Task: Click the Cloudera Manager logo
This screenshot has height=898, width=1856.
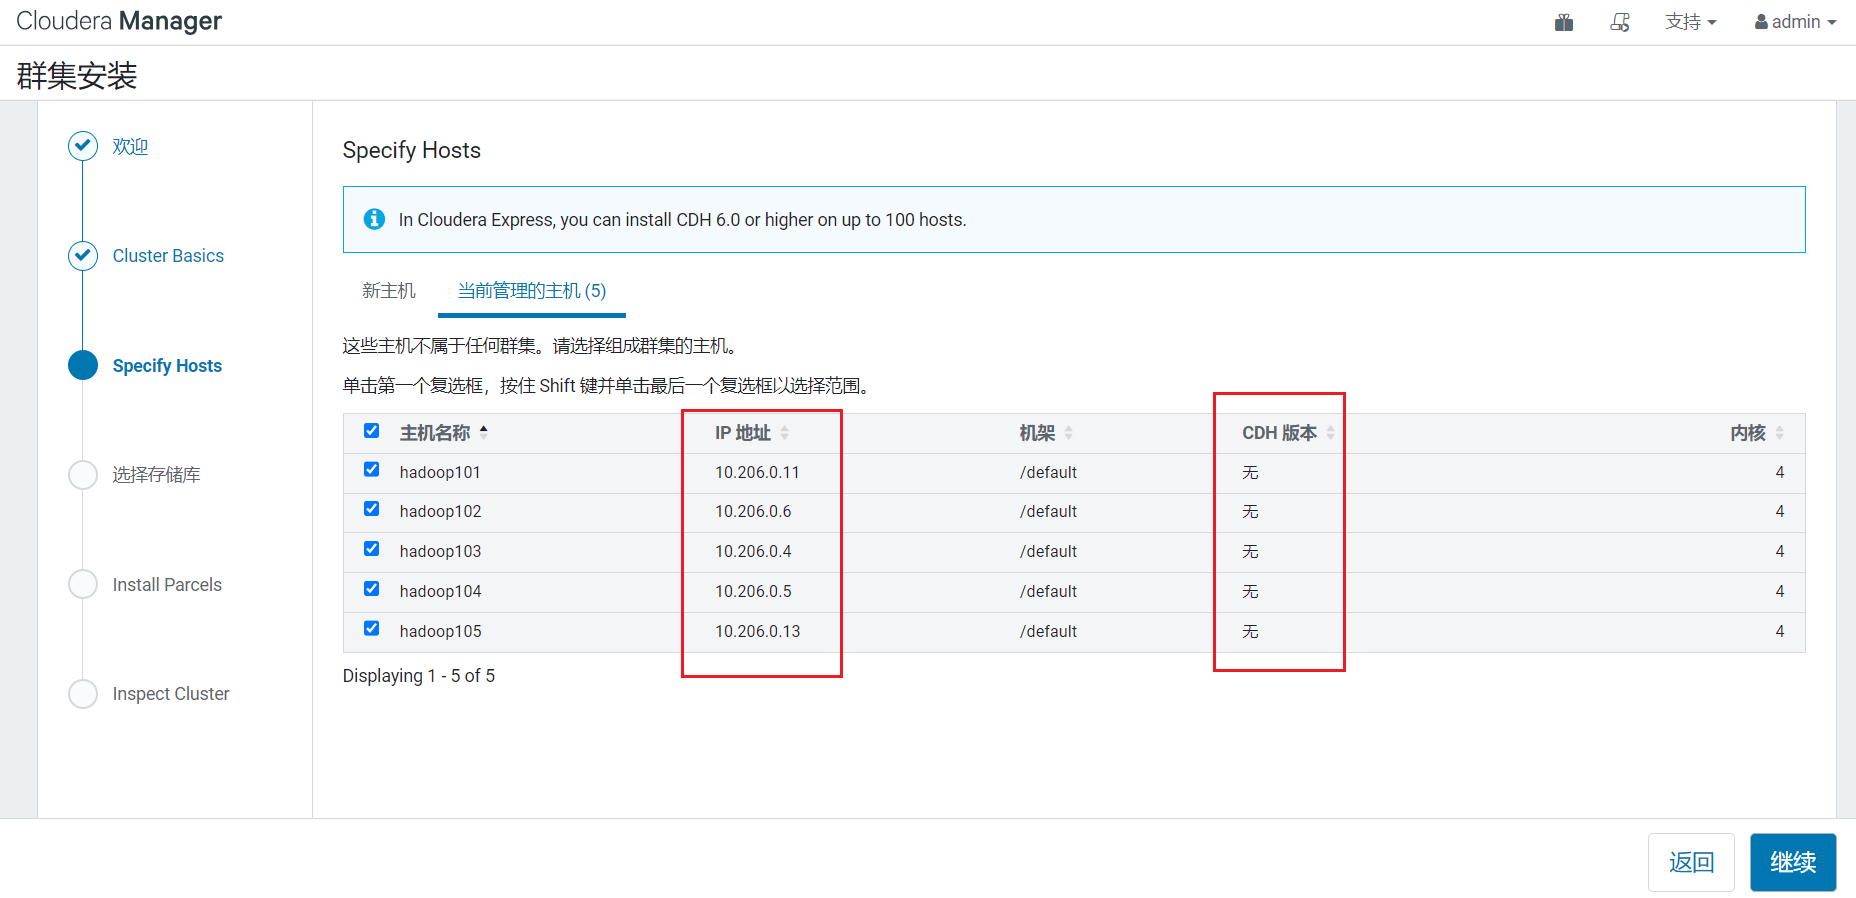Action: coord(119,21)
